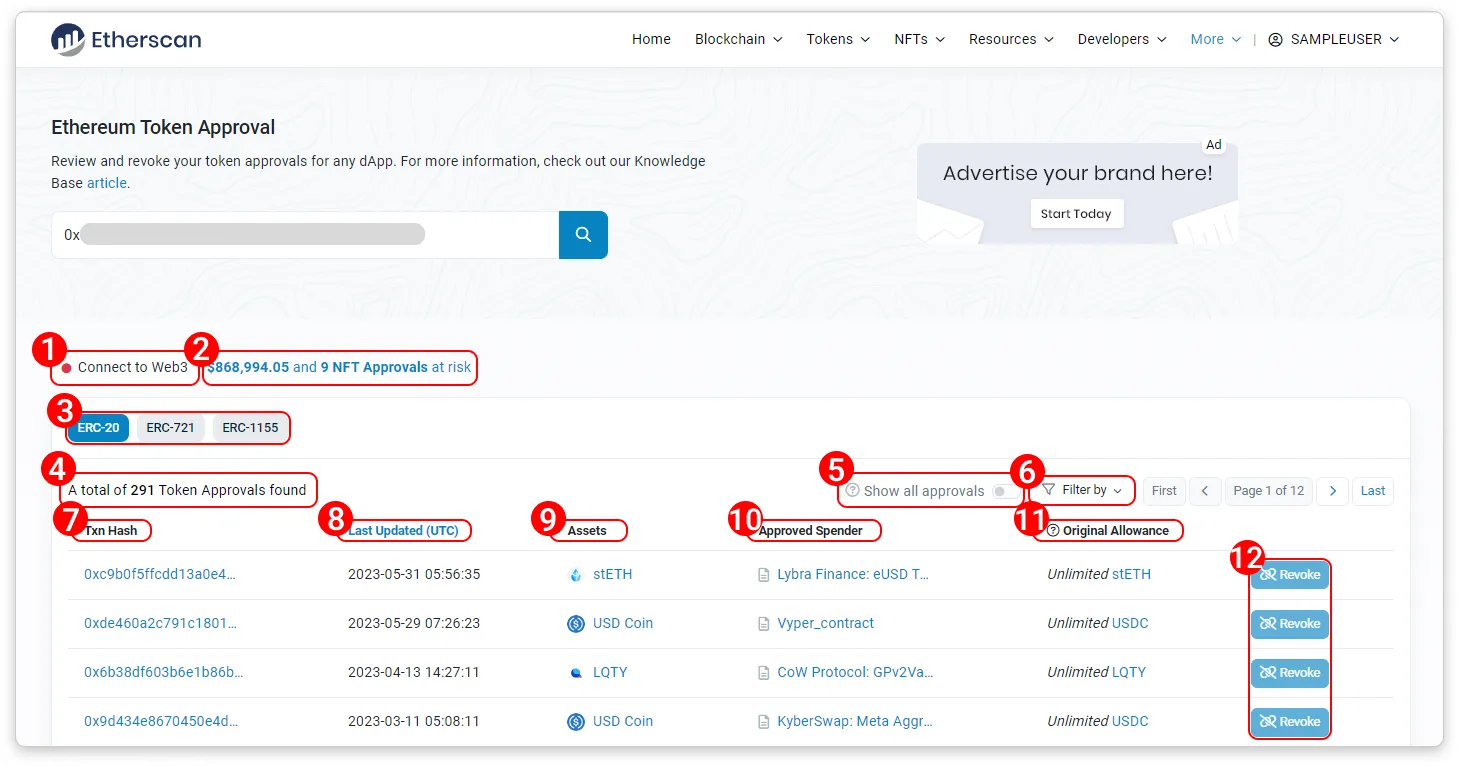Switch to the ERC-721 tab
The height and width of the screenshot is (766, 1459).
coord(170,427)
